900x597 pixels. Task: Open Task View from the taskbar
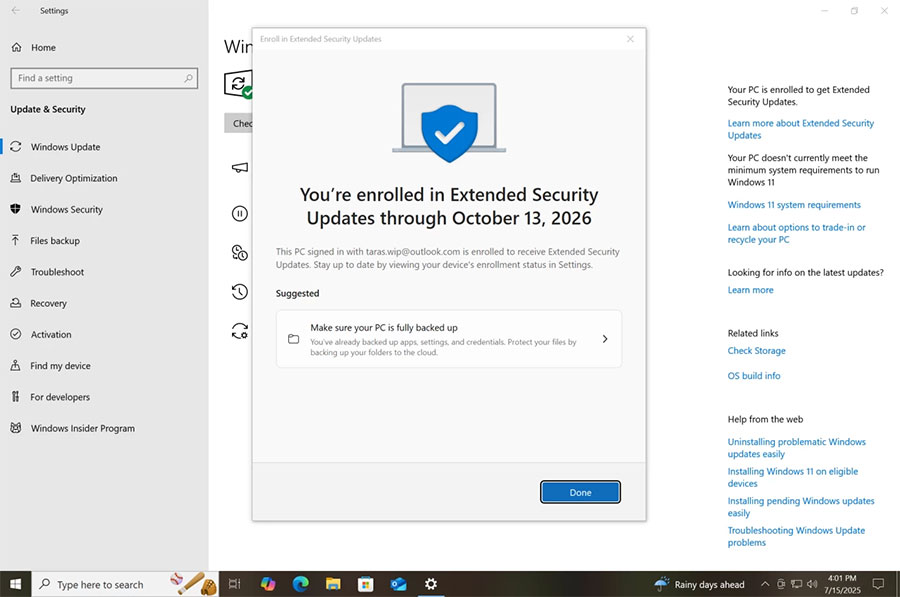pyautogui.click(x=234, y=584)
